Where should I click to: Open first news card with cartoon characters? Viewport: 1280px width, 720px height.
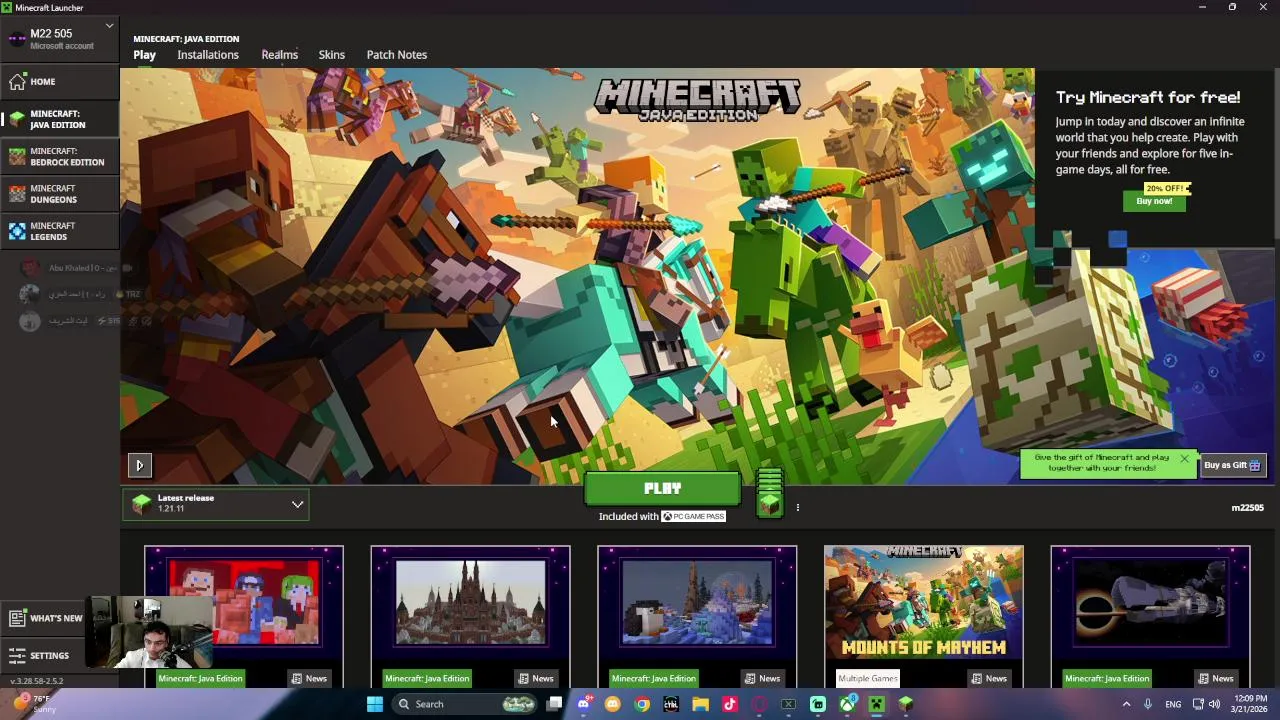(244, 616)
